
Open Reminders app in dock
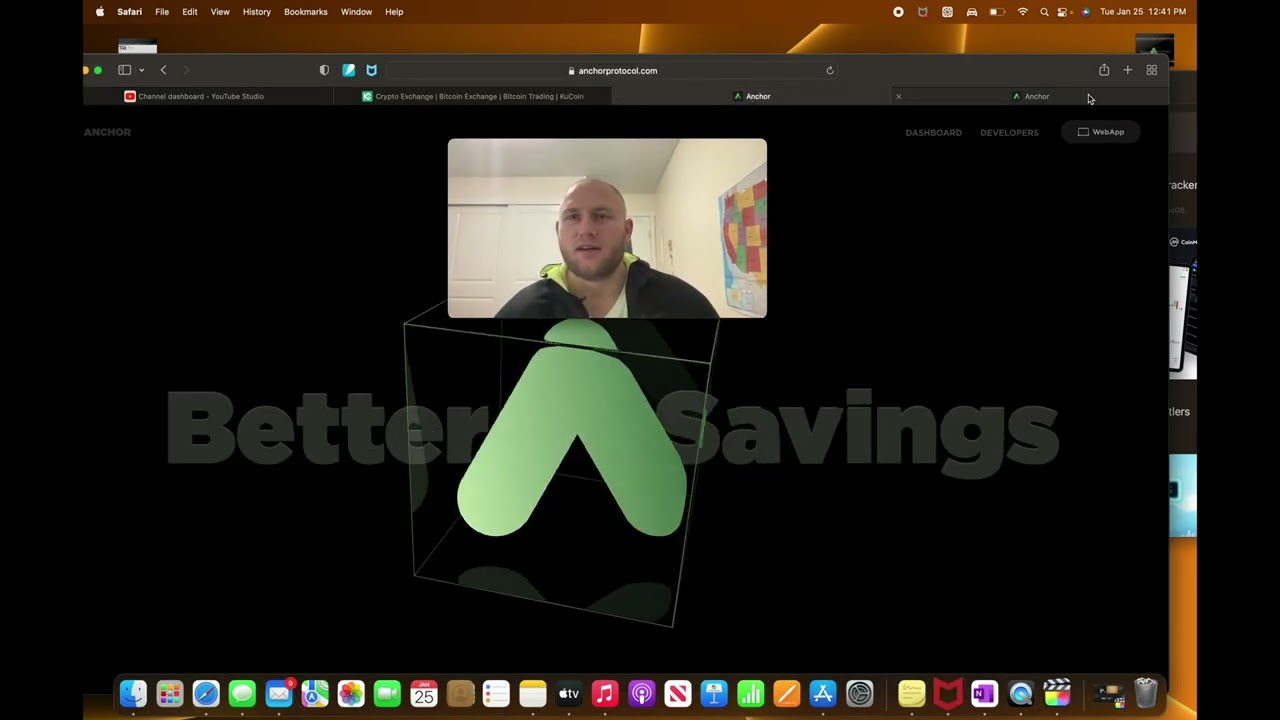[x=496, y=694]
